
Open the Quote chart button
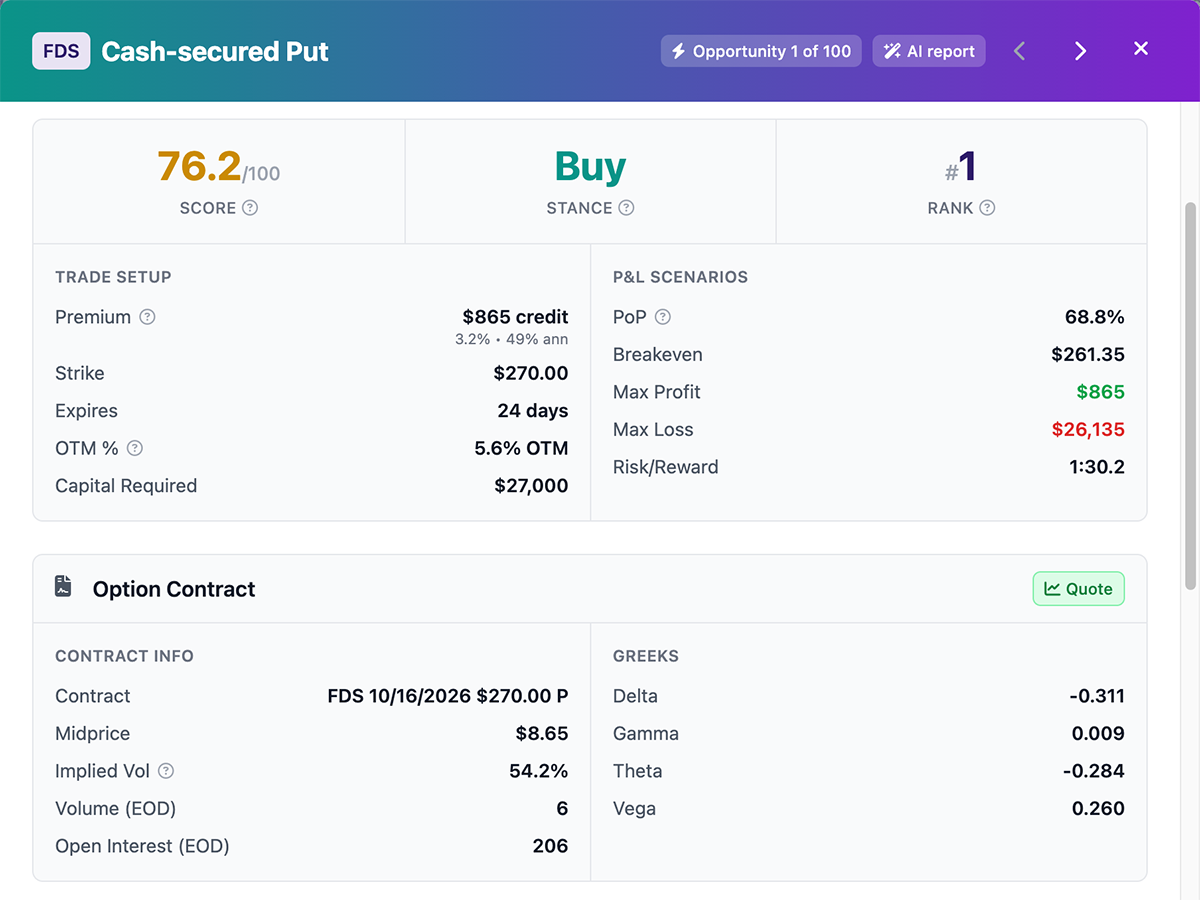click(1078, 589)
